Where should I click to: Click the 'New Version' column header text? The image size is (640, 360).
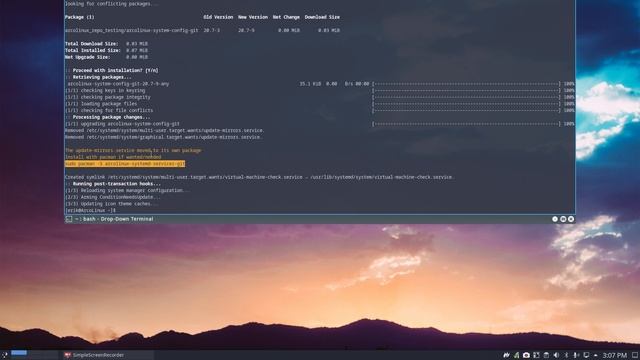253,17
